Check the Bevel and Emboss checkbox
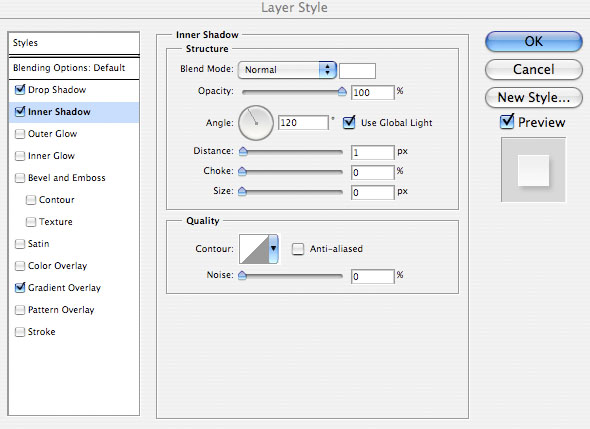 (x=20, y=178)
